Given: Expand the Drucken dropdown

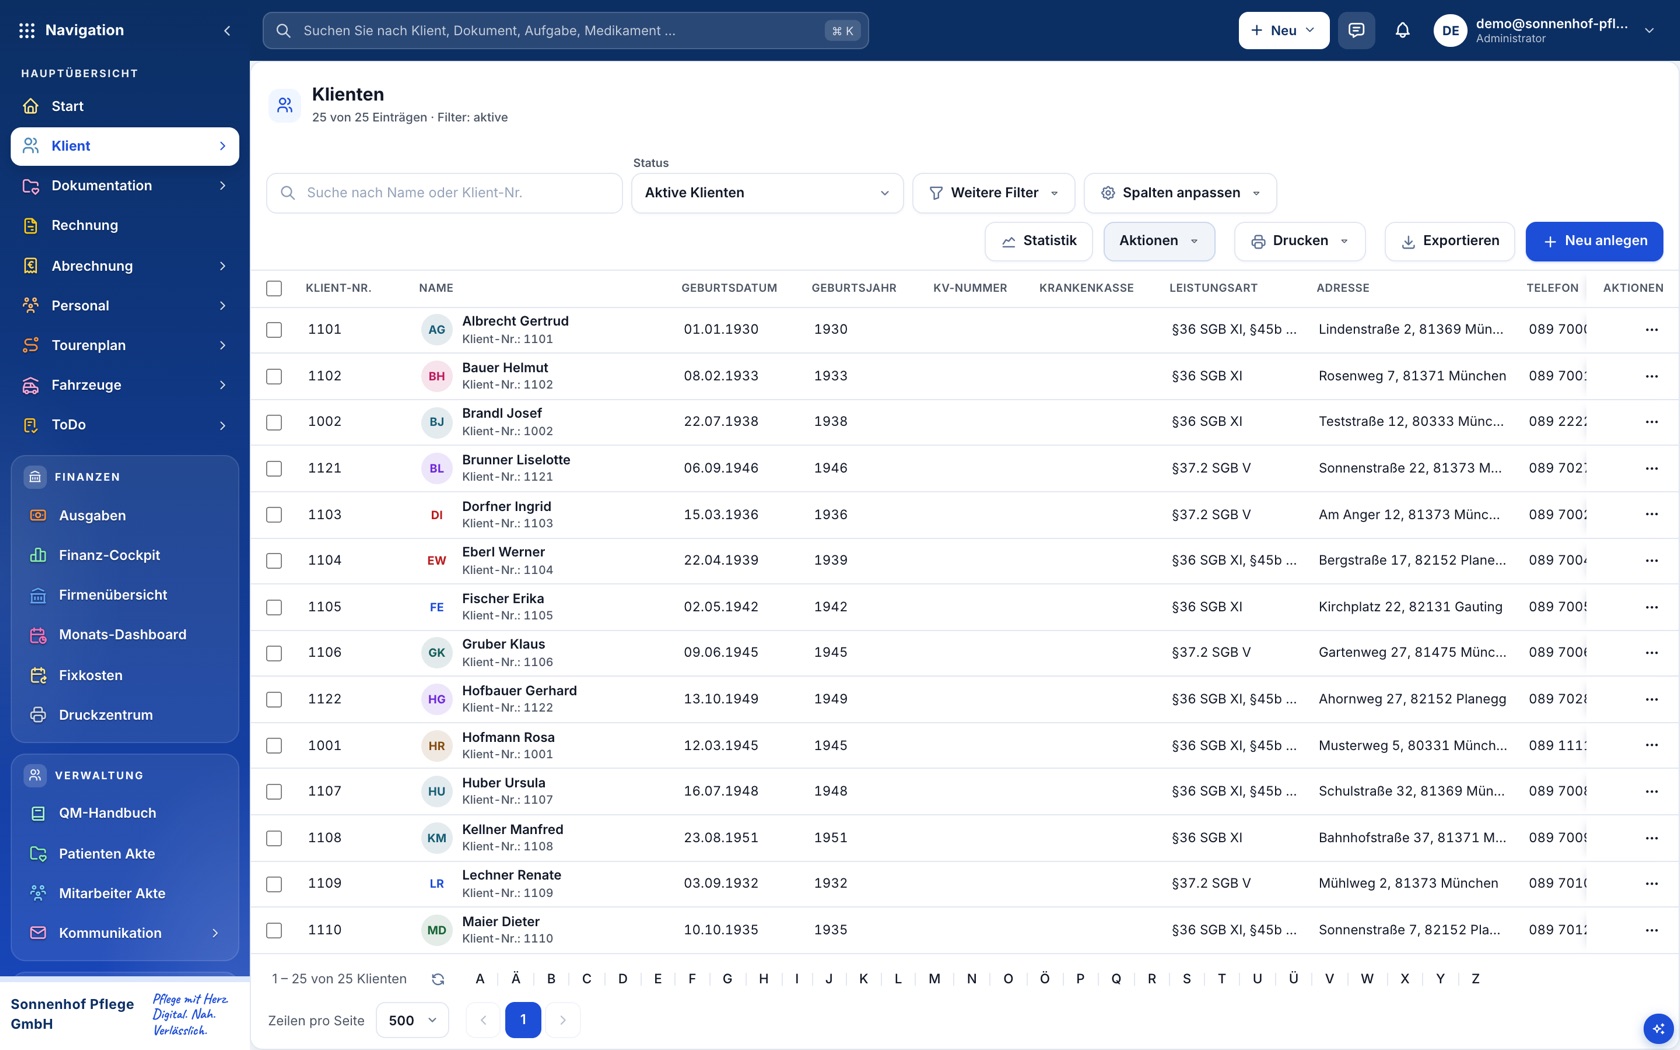Looking at the screenshot, I should coord(1299,241).
